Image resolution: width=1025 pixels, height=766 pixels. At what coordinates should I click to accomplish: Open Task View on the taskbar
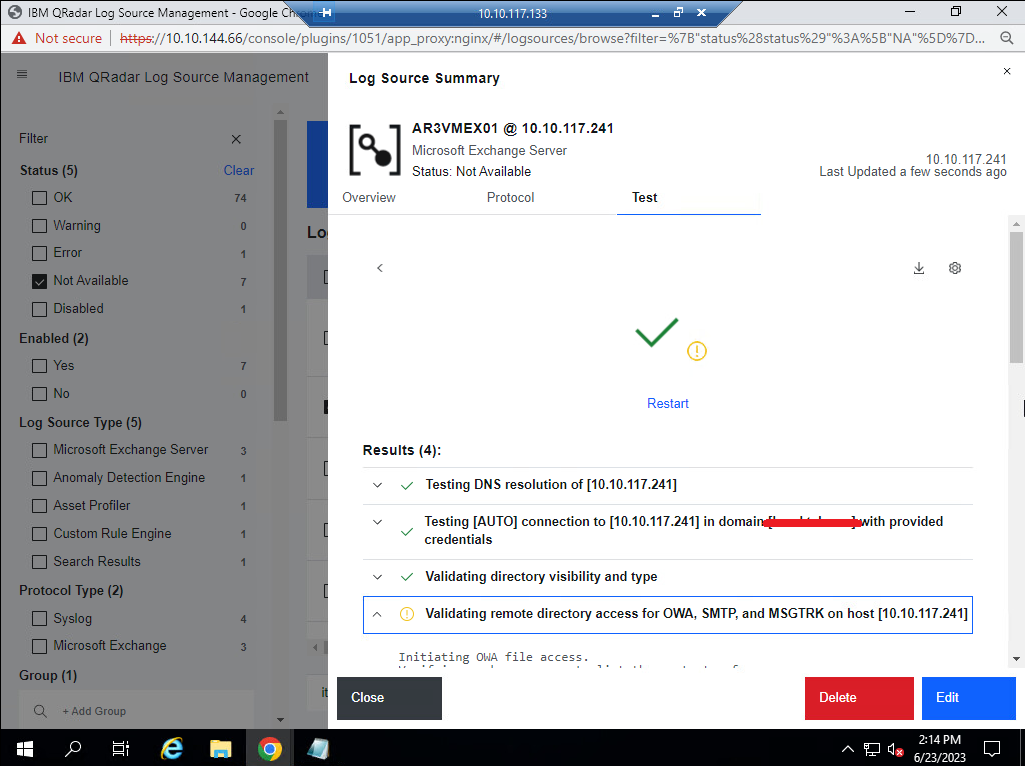[121, 748]
